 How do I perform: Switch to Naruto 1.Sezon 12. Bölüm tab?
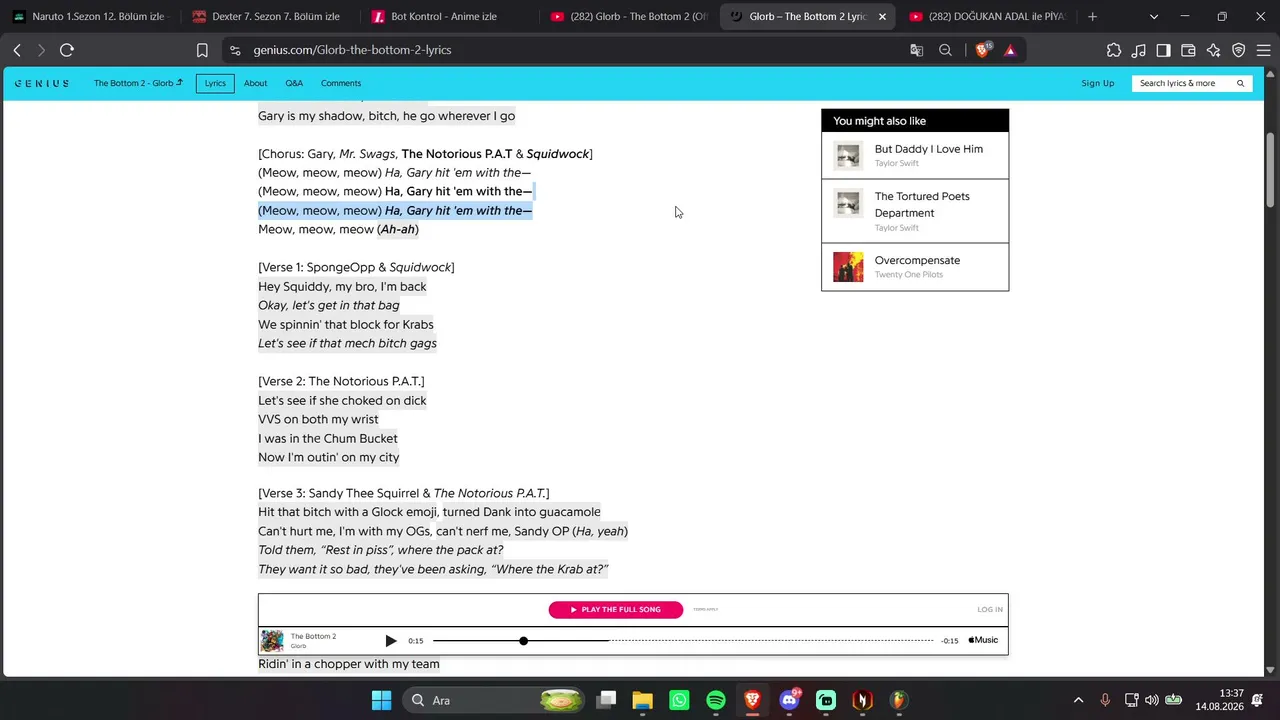(89, 16)
